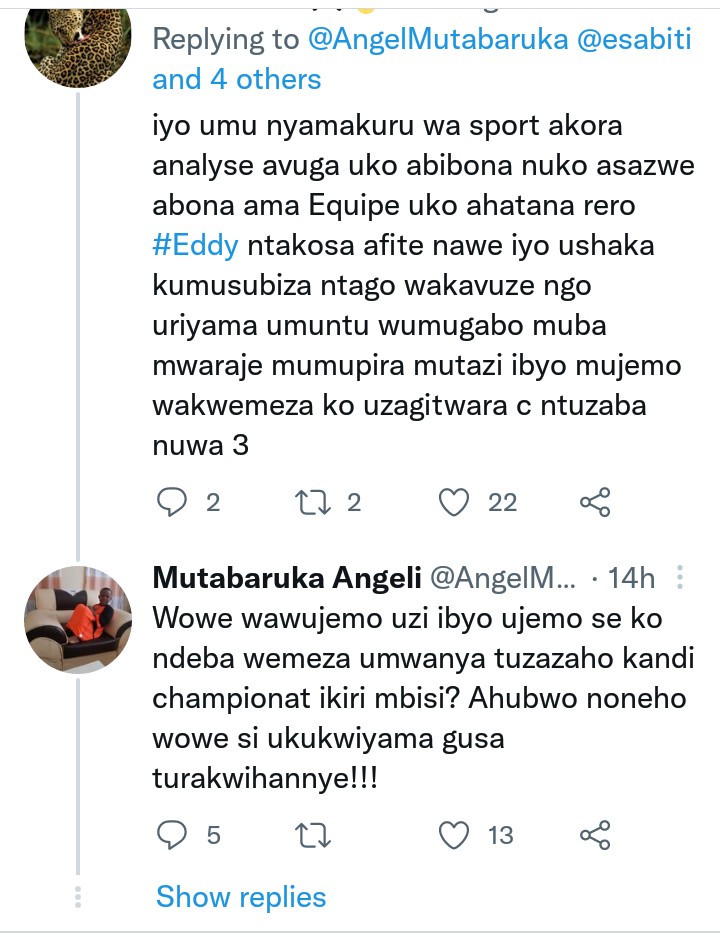Retweet Mutabaruka Angeli's tweet

coord(317,834)
